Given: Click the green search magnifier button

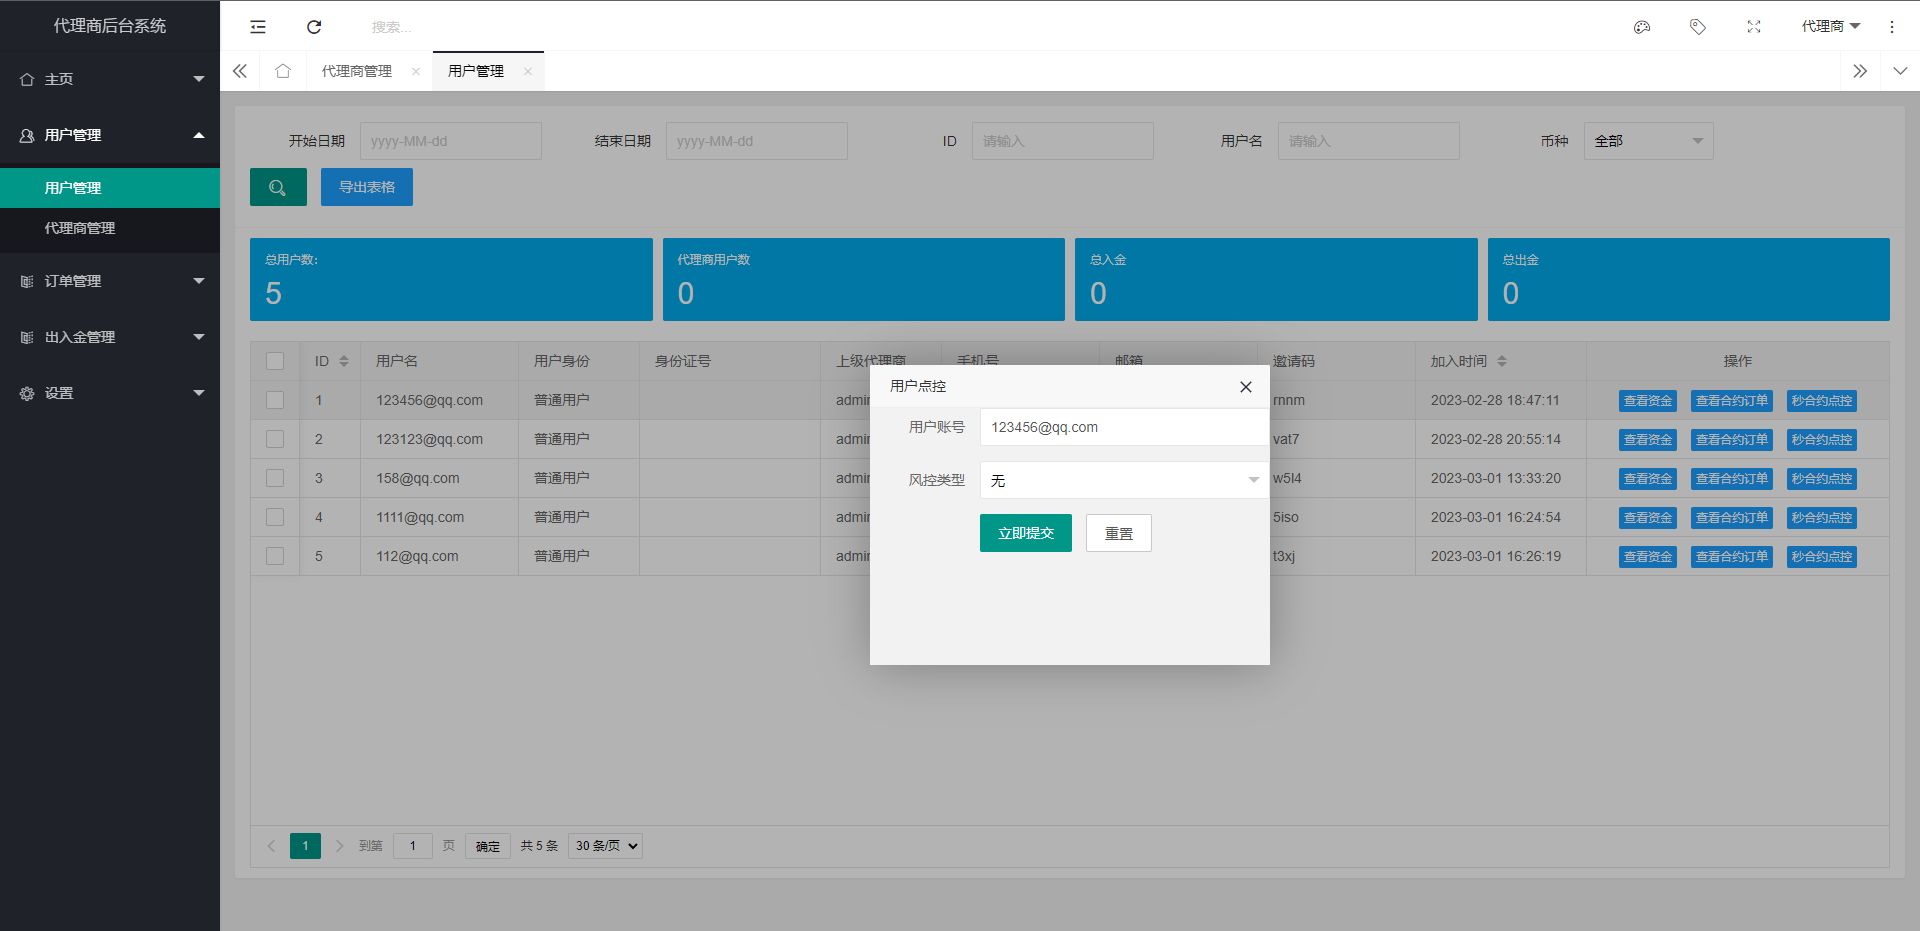Looking at the screenshot, I should click(x=278, y=187).
